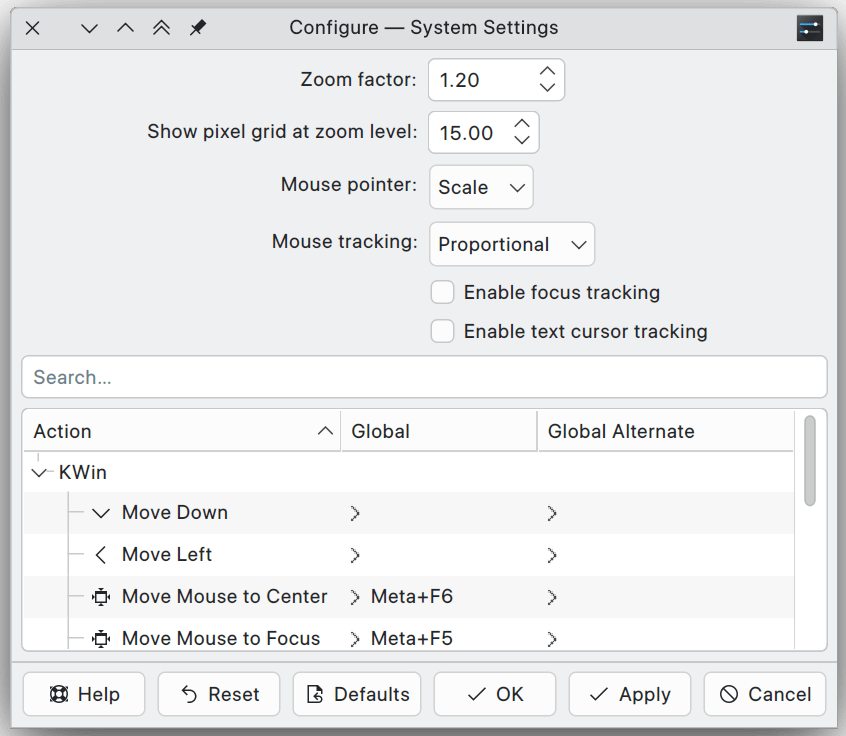Click the double-chevron keep-above icon
Screen dimensions: 846x736
[161, 28]
